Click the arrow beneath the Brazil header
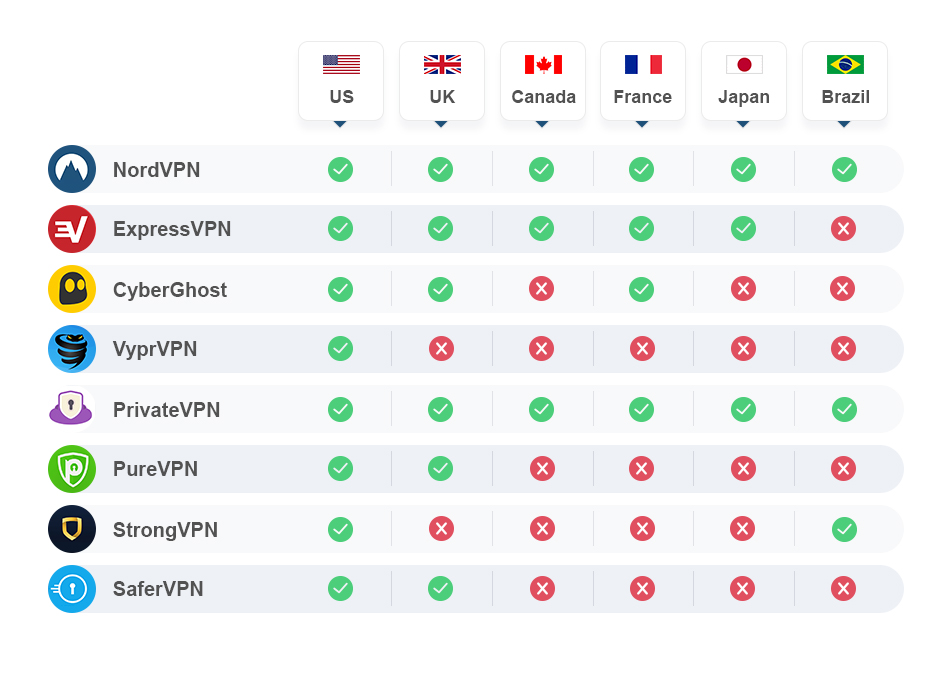Viewport: 952px width, 683px height. click(x=844, y=124)
